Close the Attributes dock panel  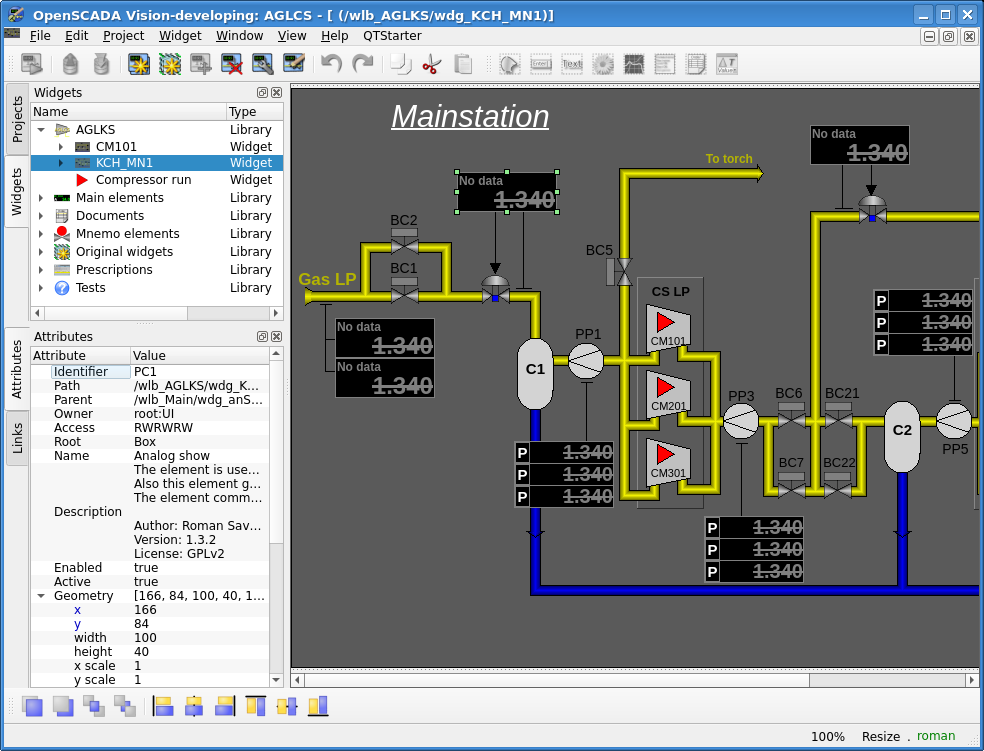276,337
